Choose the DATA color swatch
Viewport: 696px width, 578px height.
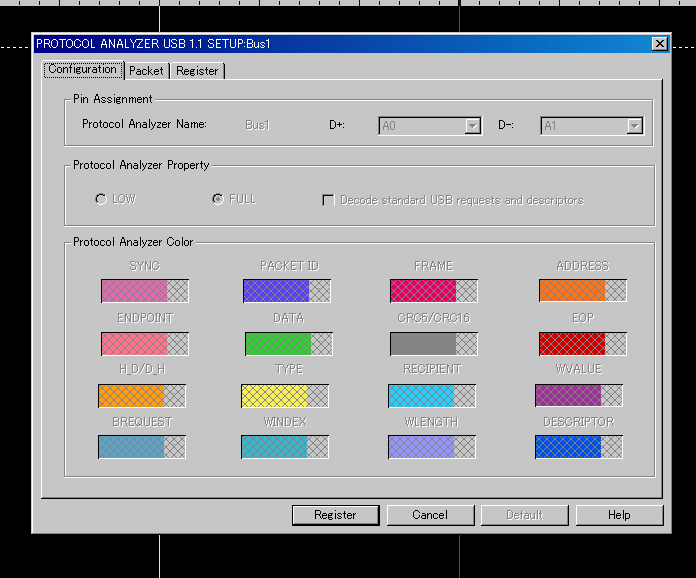coord(289,344)
